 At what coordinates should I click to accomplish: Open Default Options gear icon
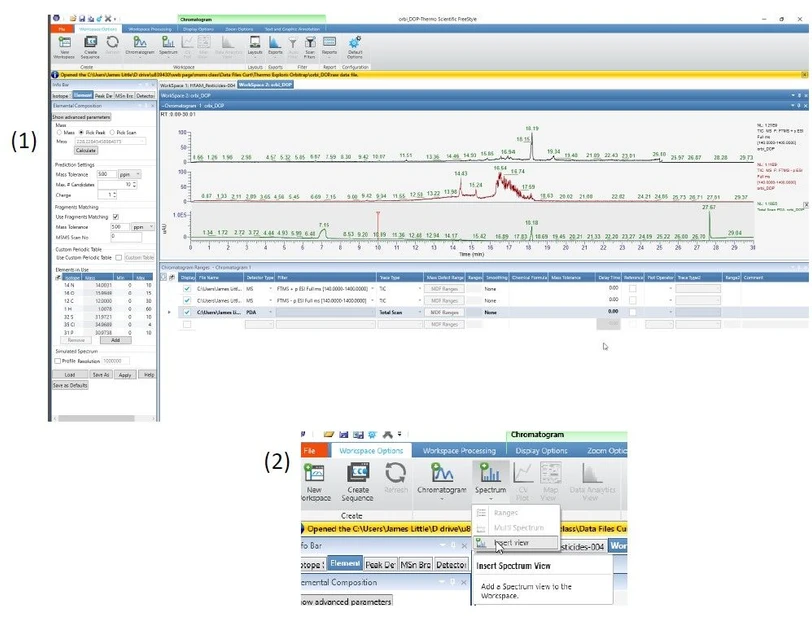[355, 47]
